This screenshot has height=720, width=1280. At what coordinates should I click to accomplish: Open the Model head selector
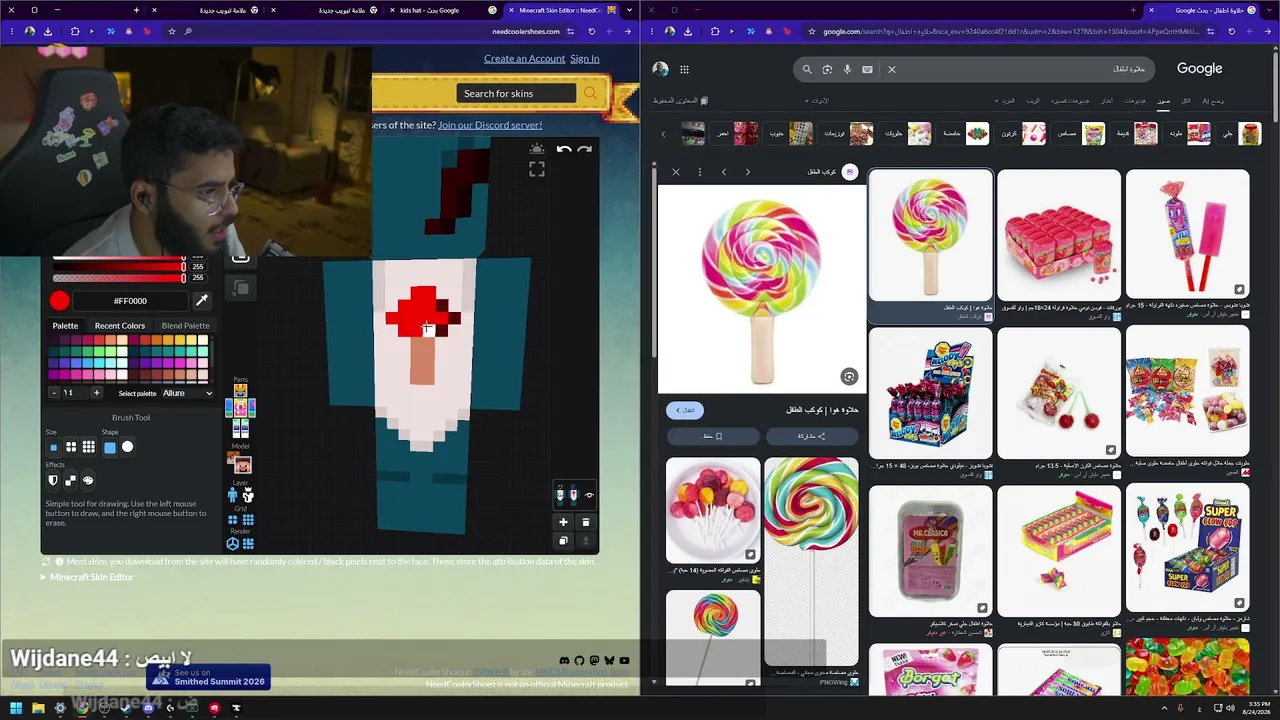[x=240, y=463]
